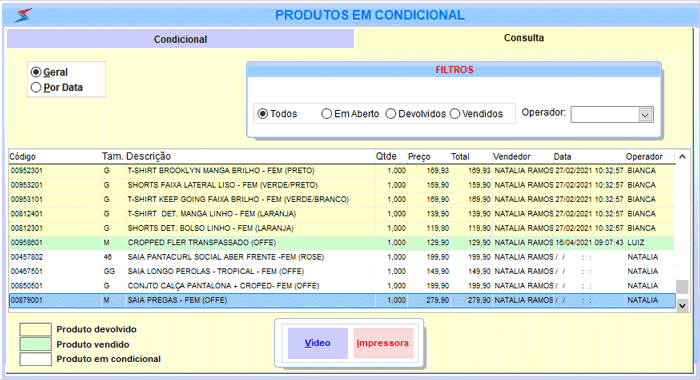The width and height of the screenshot is (700, 380).
Task: Click the red-blue logo icon in title bar
Action: coord(22,15)
